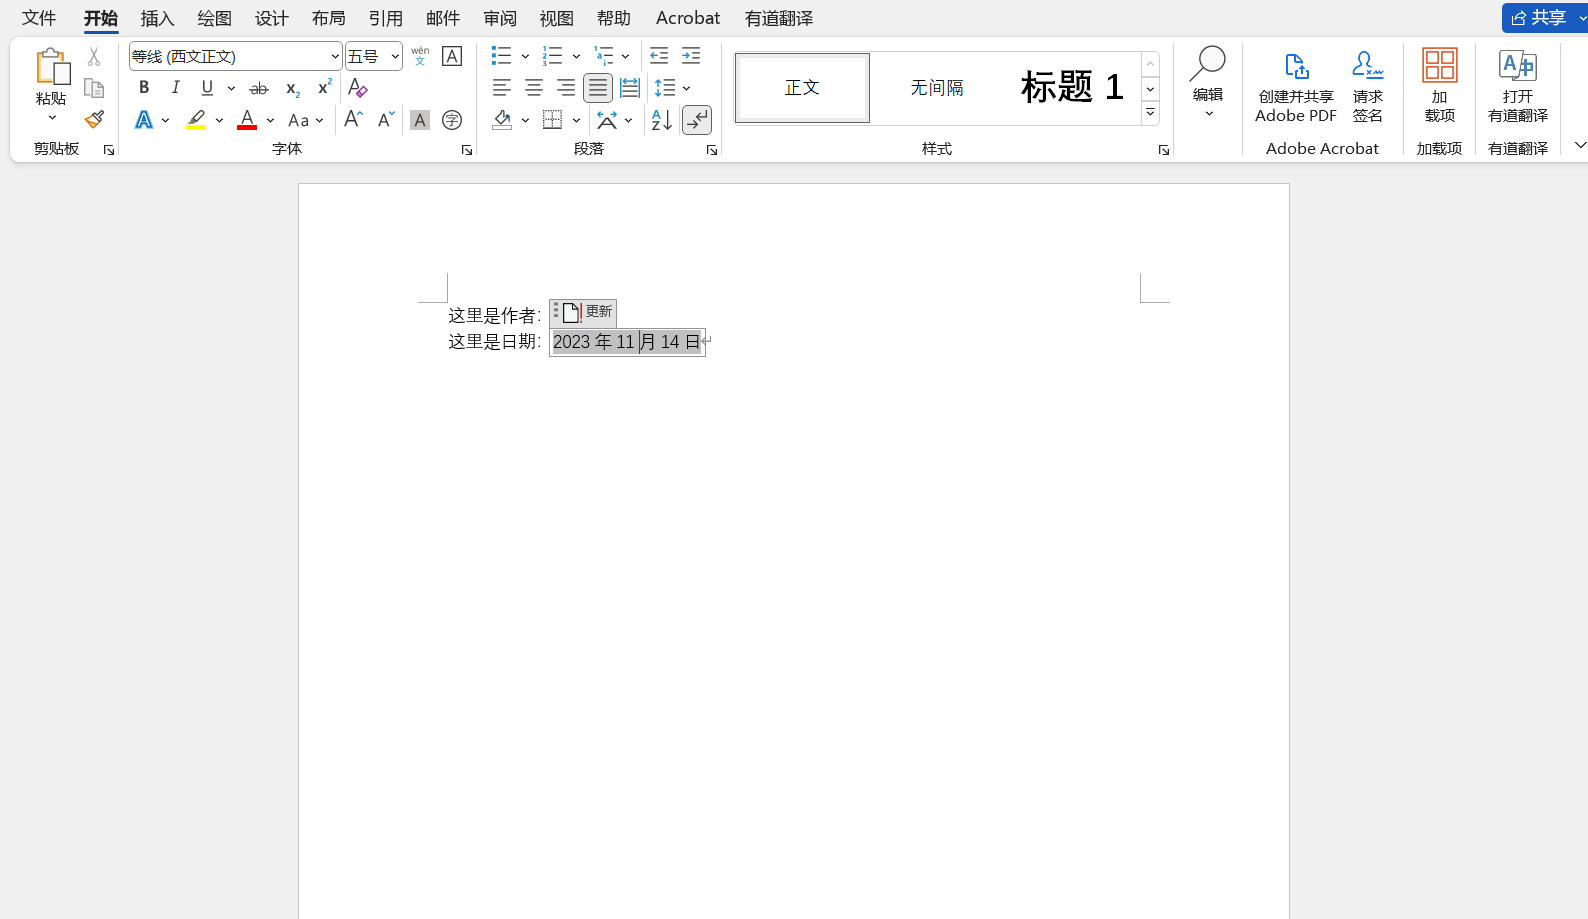Toggle Justify alignment

pyautogui.click(x=598, y=88)
